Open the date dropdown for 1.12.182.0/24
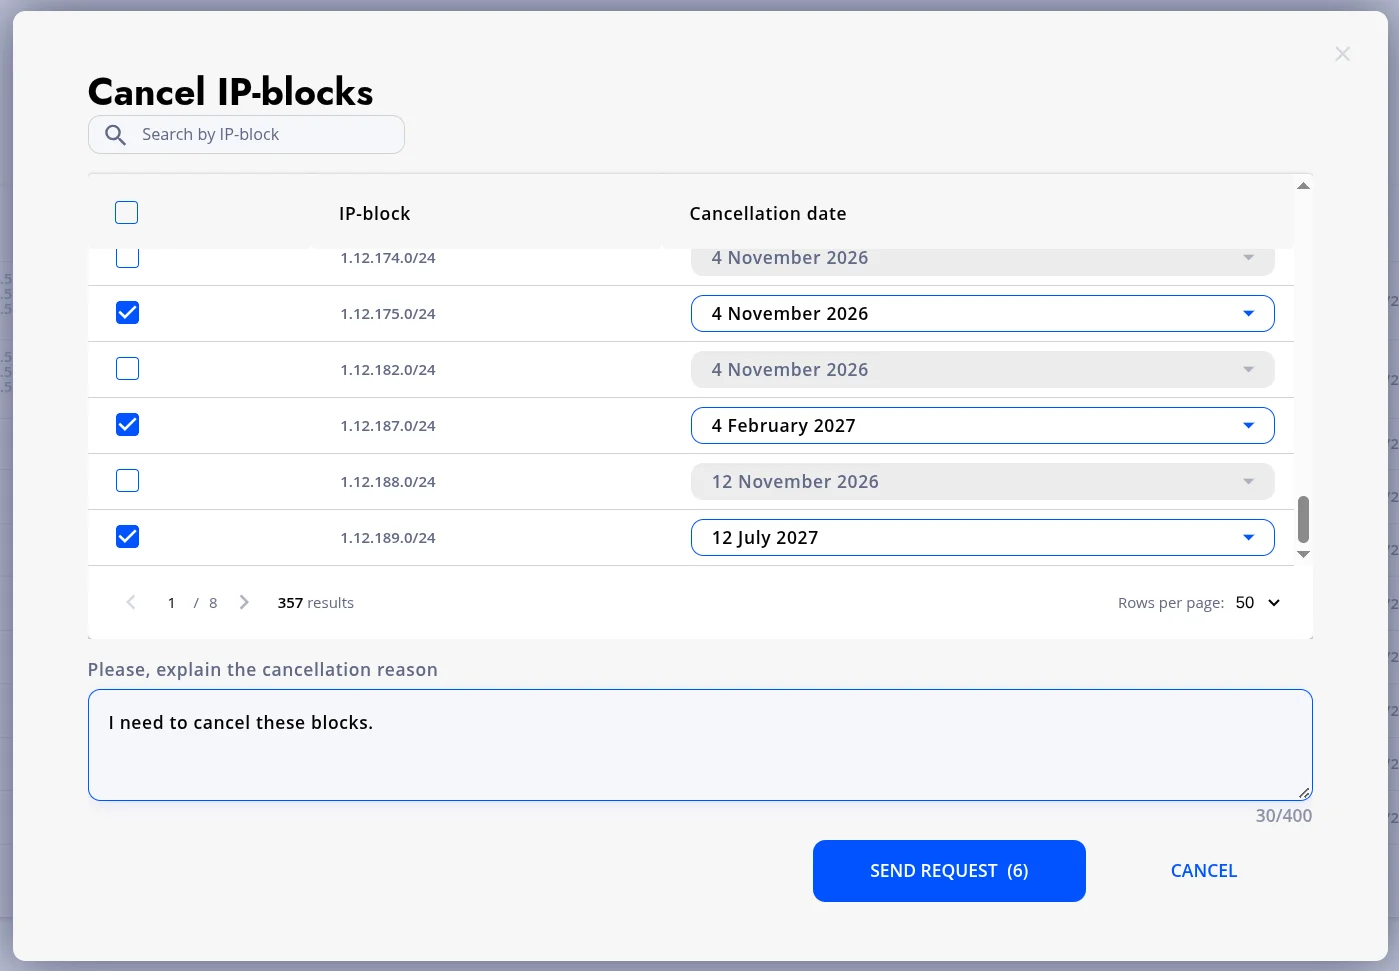This screenshot has height=971, width=1399. [982, 370]
